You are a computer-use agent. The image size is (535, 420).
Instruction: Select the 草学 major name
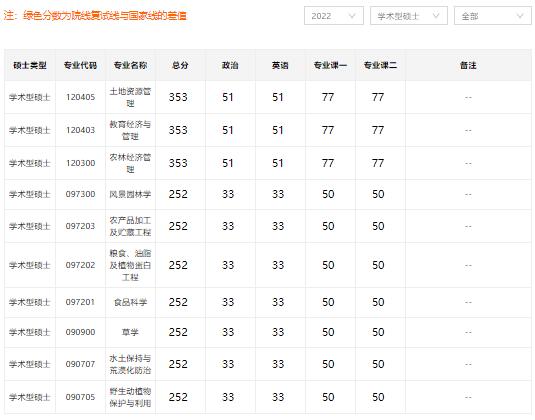coord(130,332)
